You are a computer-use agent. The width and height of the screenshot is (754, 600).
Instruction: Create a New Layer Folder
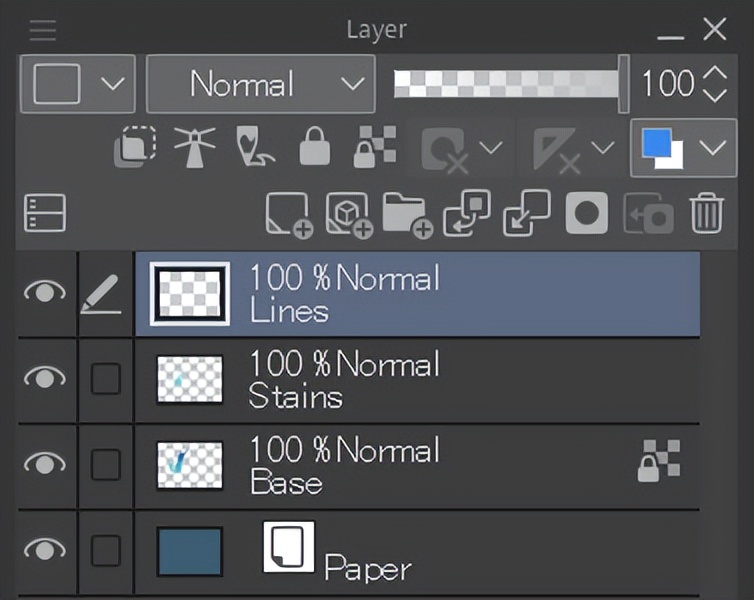pyautogui.click(x=407, y=214)
